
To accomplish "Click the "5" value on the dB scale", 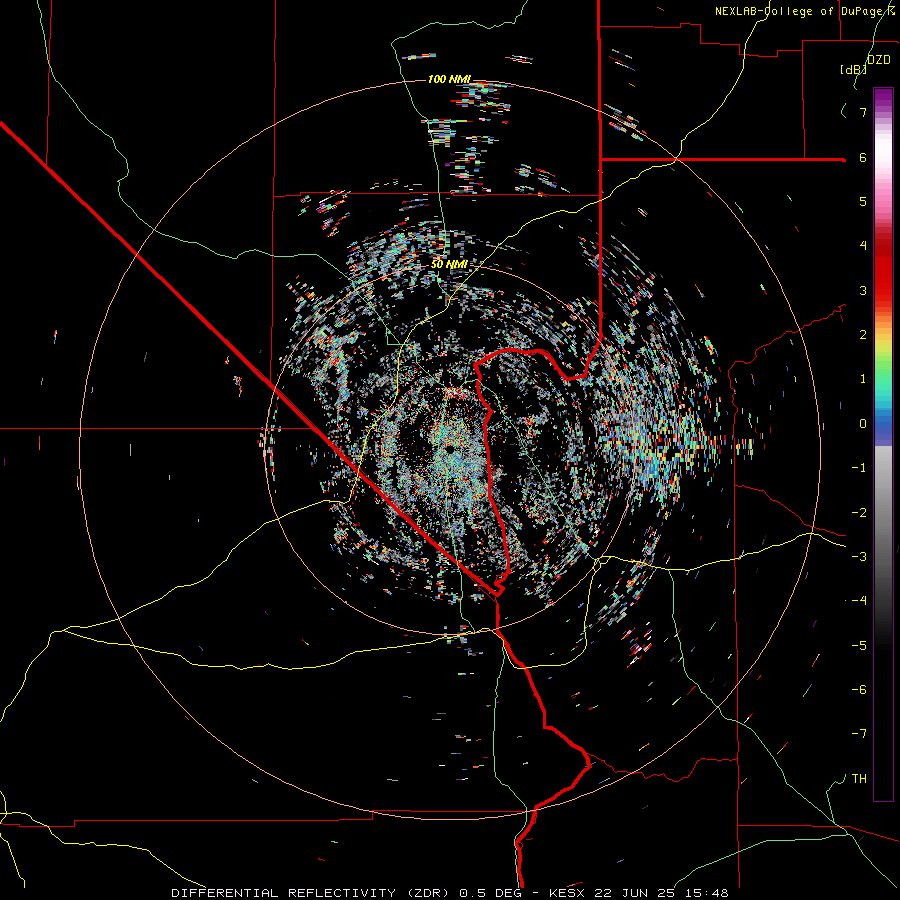I will tap(863, 201).
